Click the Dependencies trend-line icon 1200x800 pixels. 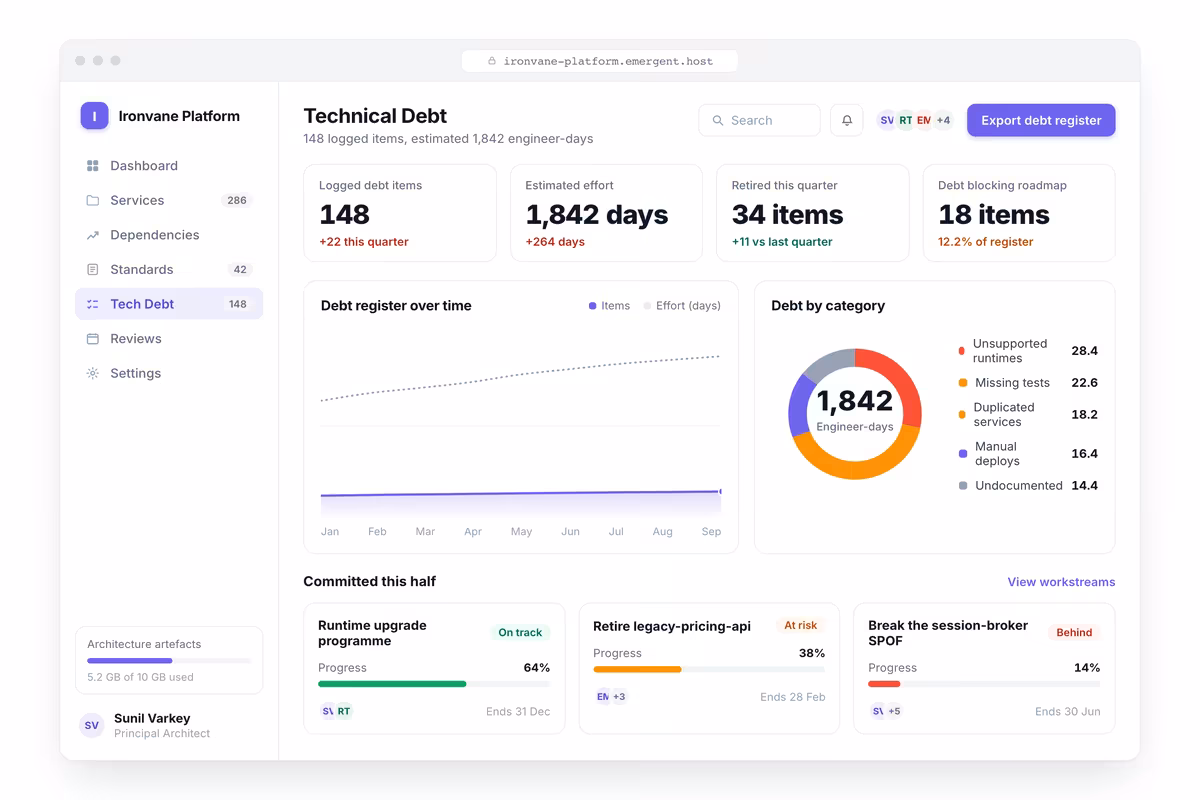pyautogui.click(x=93, y=235)
